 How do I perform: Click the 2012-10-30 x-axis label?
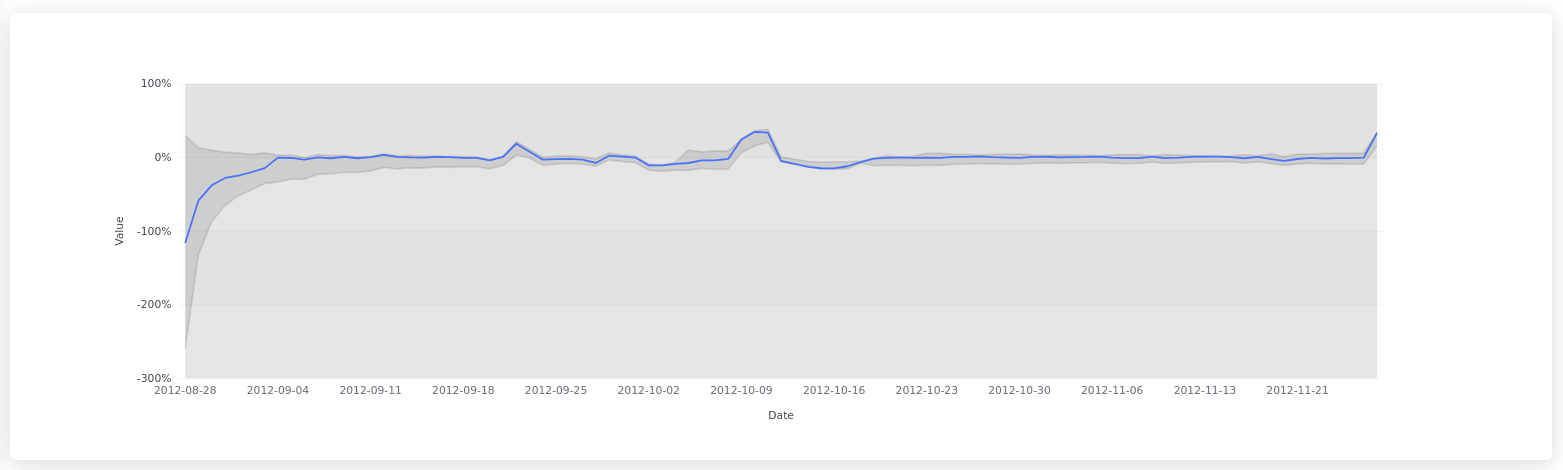click(x=1019, y=391)
